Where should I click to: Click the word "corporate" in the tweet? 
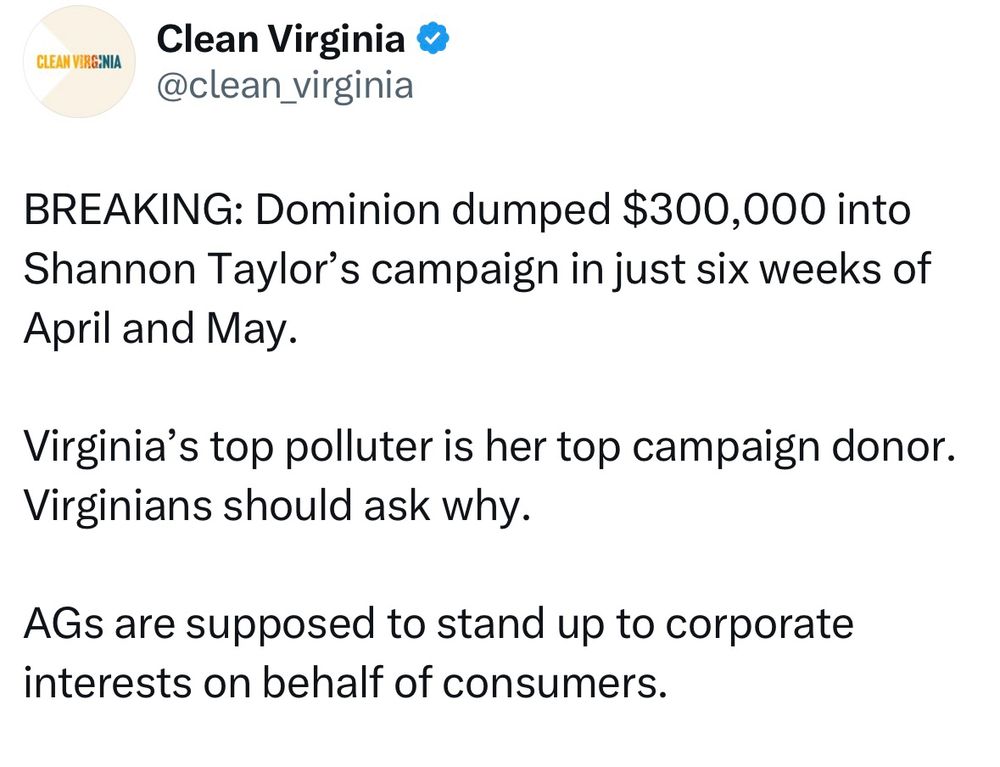[x=758, y=624]
